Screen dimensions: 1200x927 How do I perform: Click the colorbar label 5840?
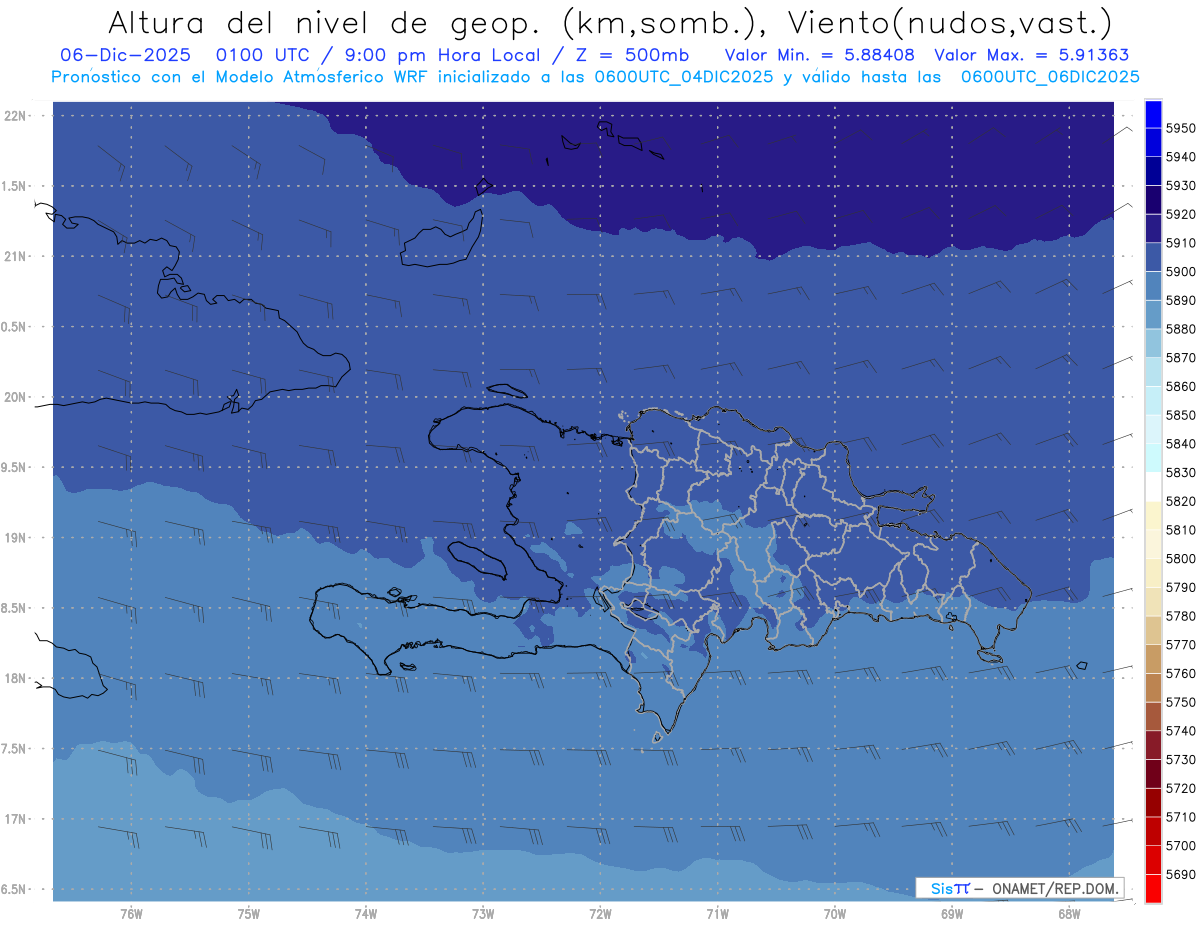tap(1181, 444)
